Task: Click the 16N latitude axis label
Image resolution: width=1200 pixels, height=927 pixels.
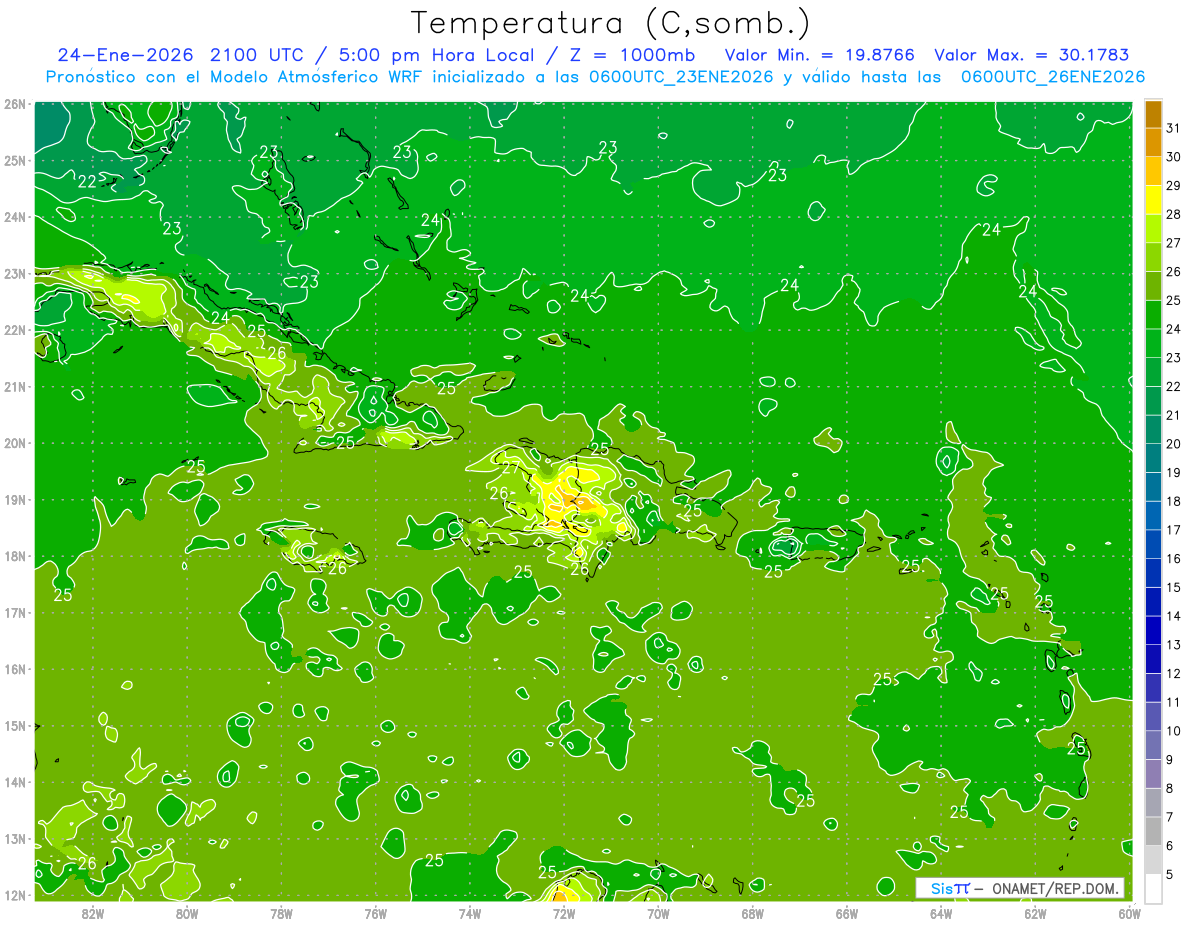Action: (x=15, y=669)
